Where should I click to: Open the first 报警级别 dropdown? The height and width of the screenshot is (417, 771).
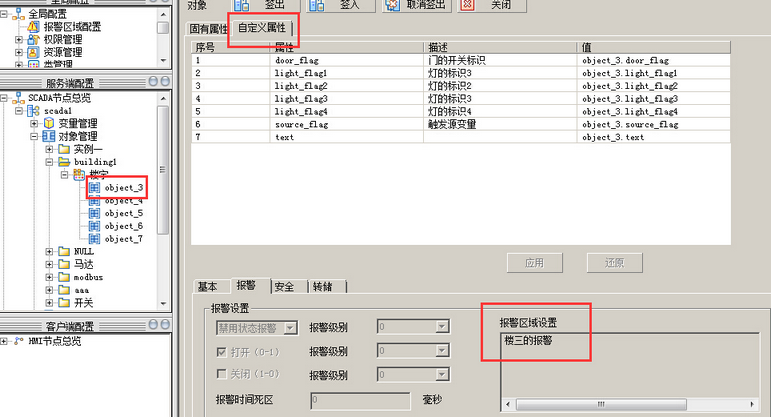(x=442, y=327)
